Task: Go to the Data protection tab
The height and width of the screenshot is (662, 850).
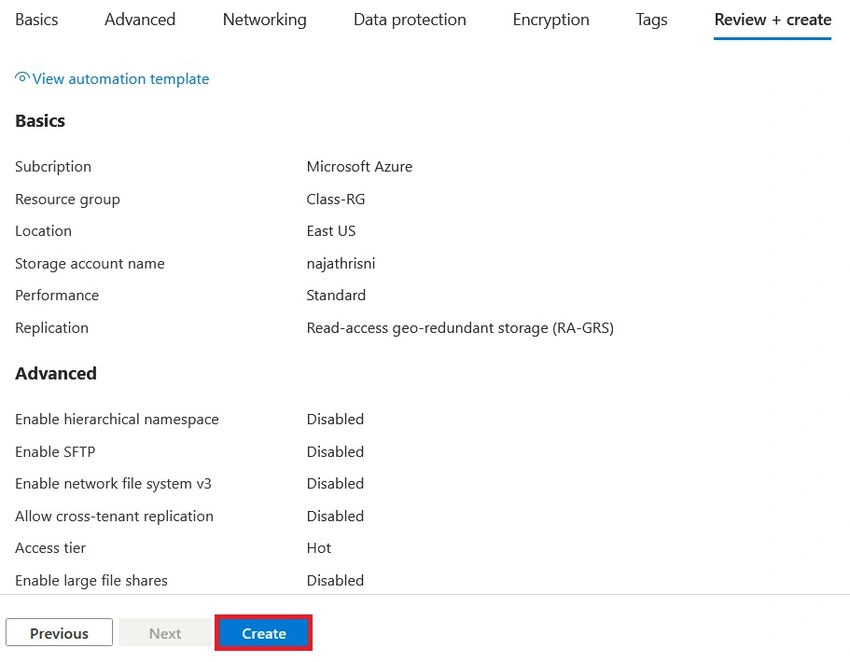Action: (x=410, y=20)
